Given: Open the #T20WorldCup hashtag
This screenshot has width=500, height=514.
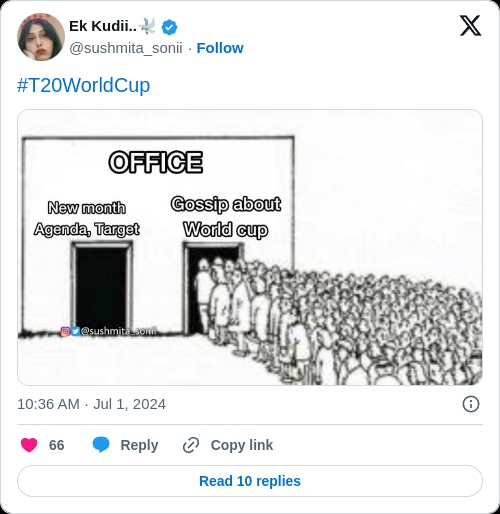Looking at the screenshot, I should 83,85.
